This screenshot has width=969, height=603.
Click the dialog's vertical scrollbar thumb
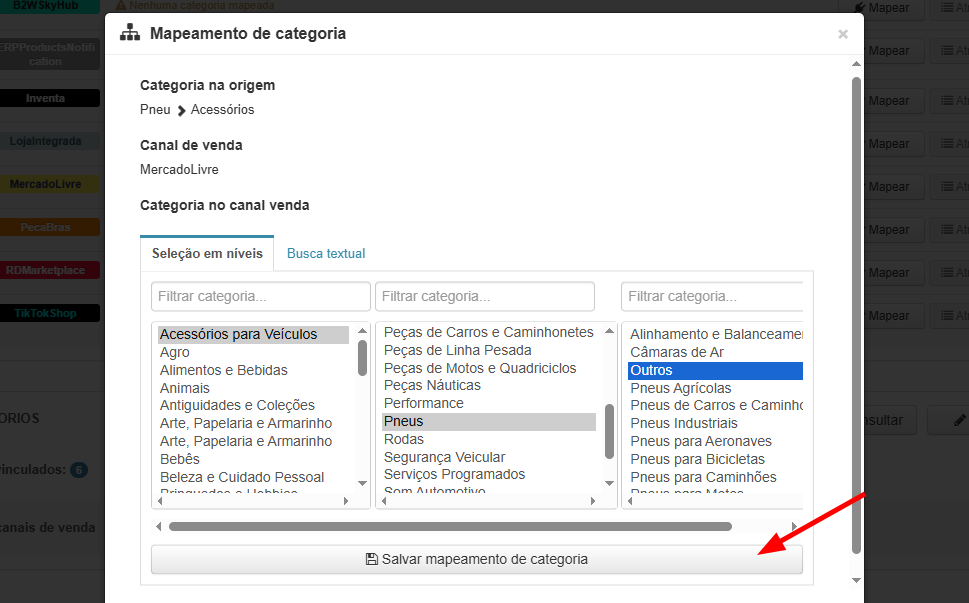[x=856, y=315]
